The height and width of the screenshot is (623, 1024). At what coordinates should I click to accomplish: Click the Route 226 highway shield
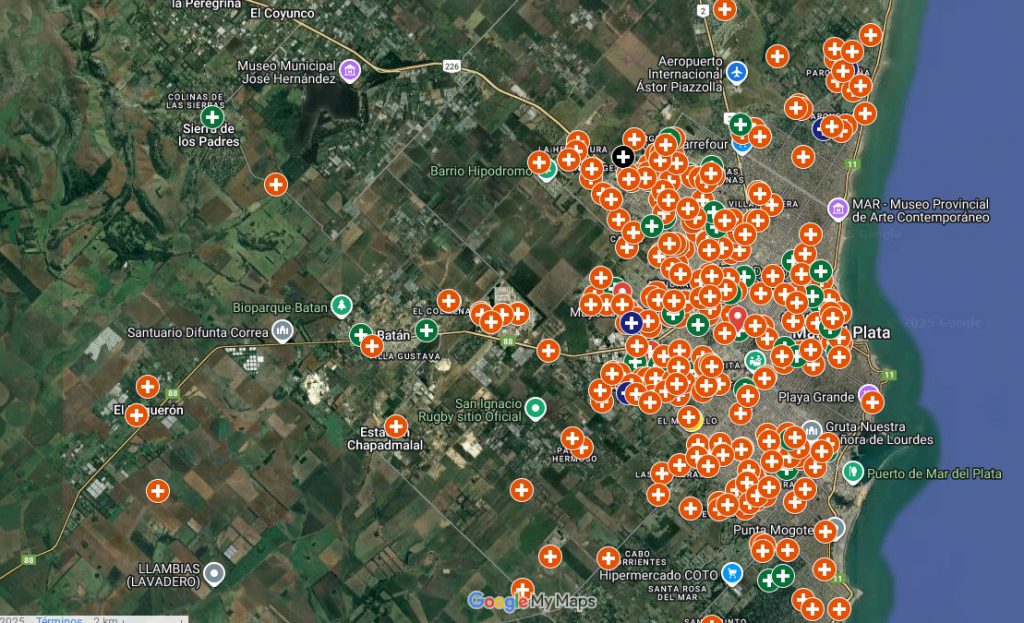(x=451, y=67)
